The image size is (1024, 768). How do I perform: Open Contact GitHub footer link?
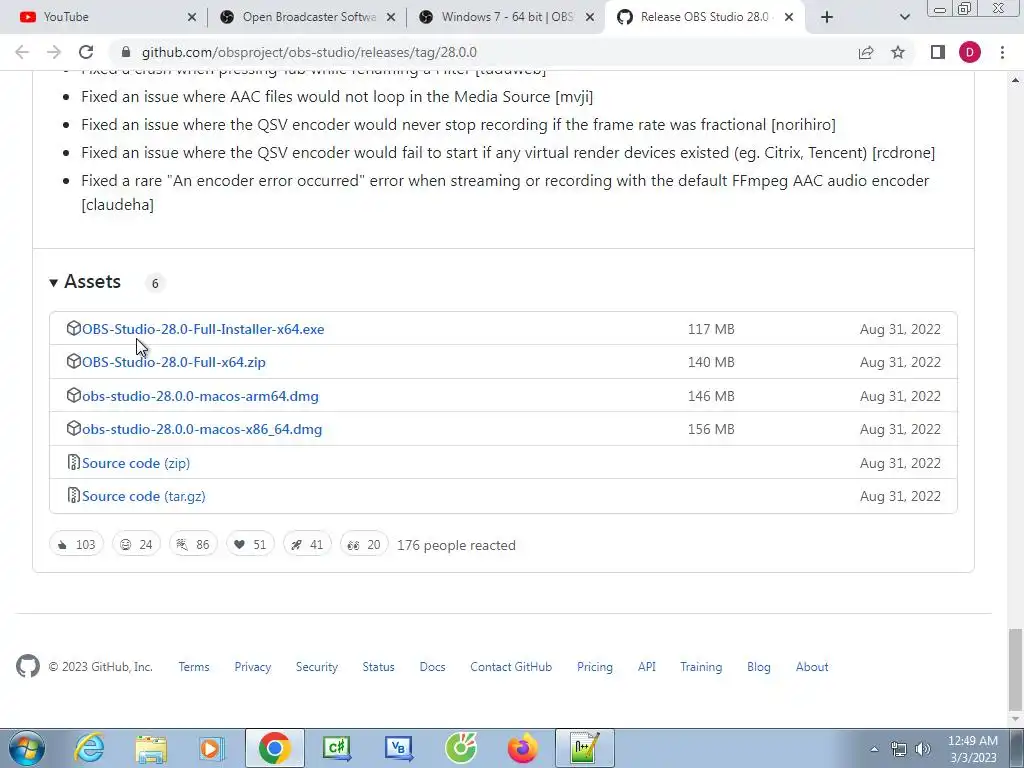(x=511, y=667)
